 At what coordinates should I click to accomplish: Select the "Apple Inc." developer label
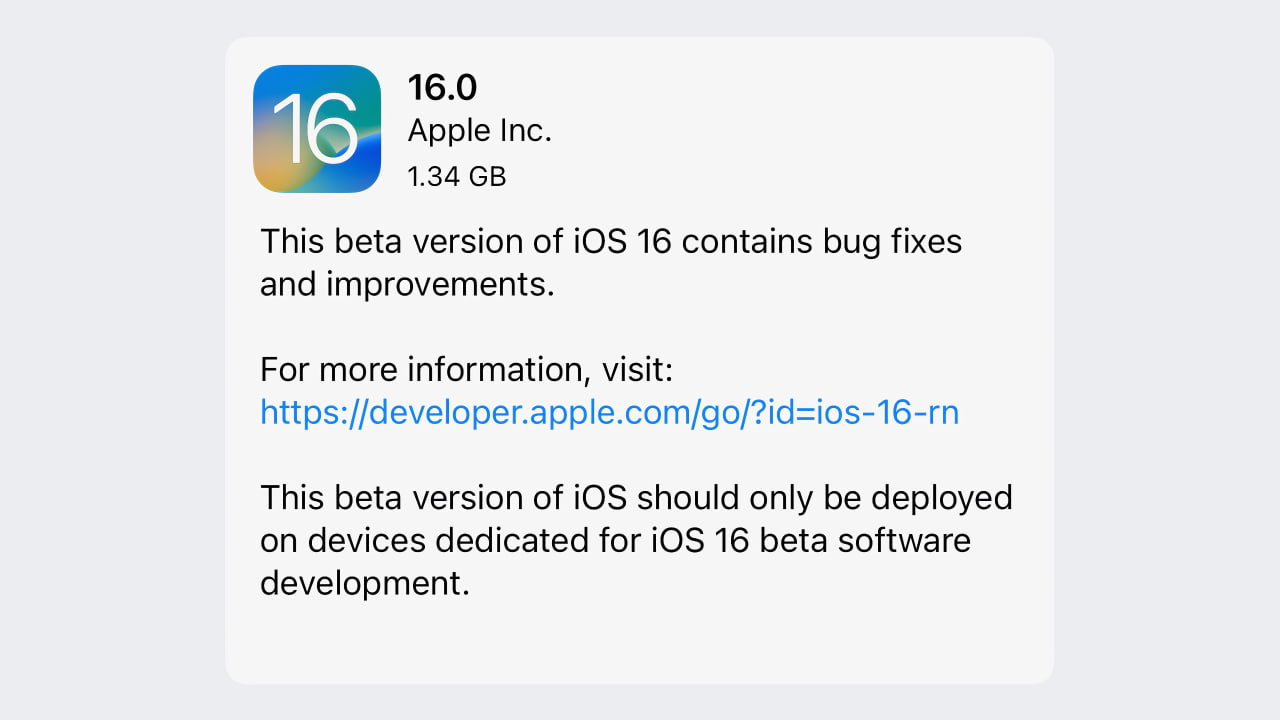479,131
